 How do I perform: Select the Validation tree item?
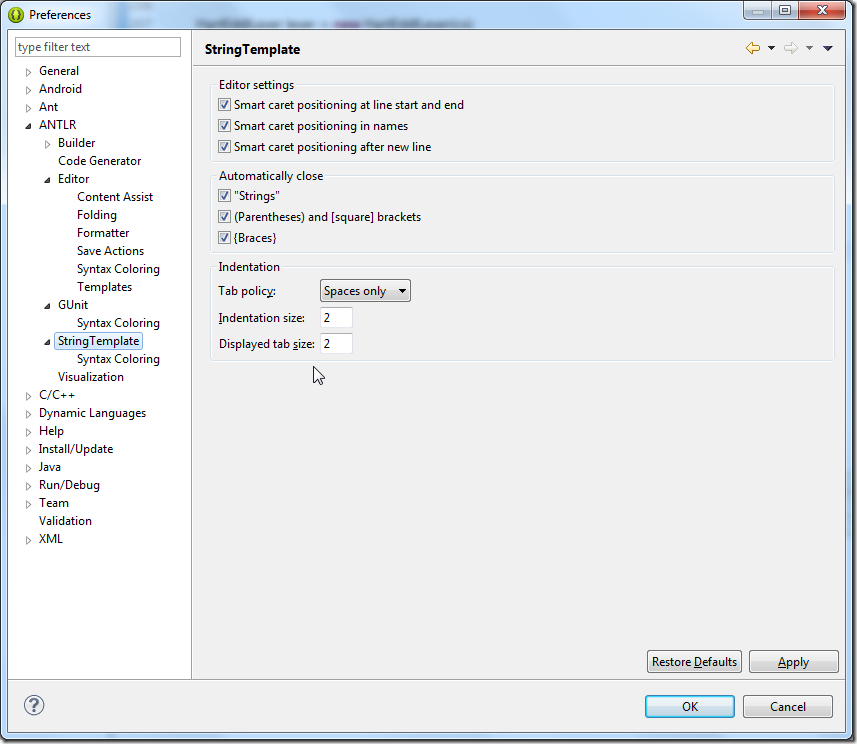[65, 521]
